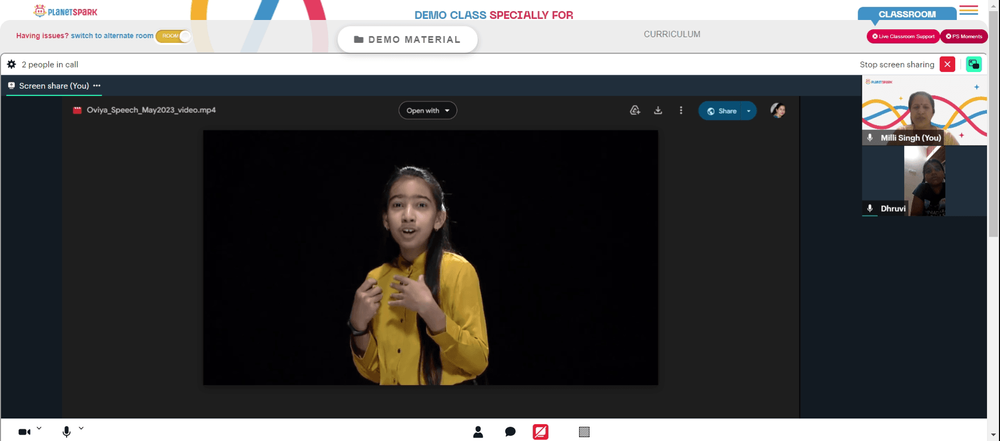Screen dimensions: 1000x441
Task: Click Live Classroom Support button
Action: (x=902, y=36)
